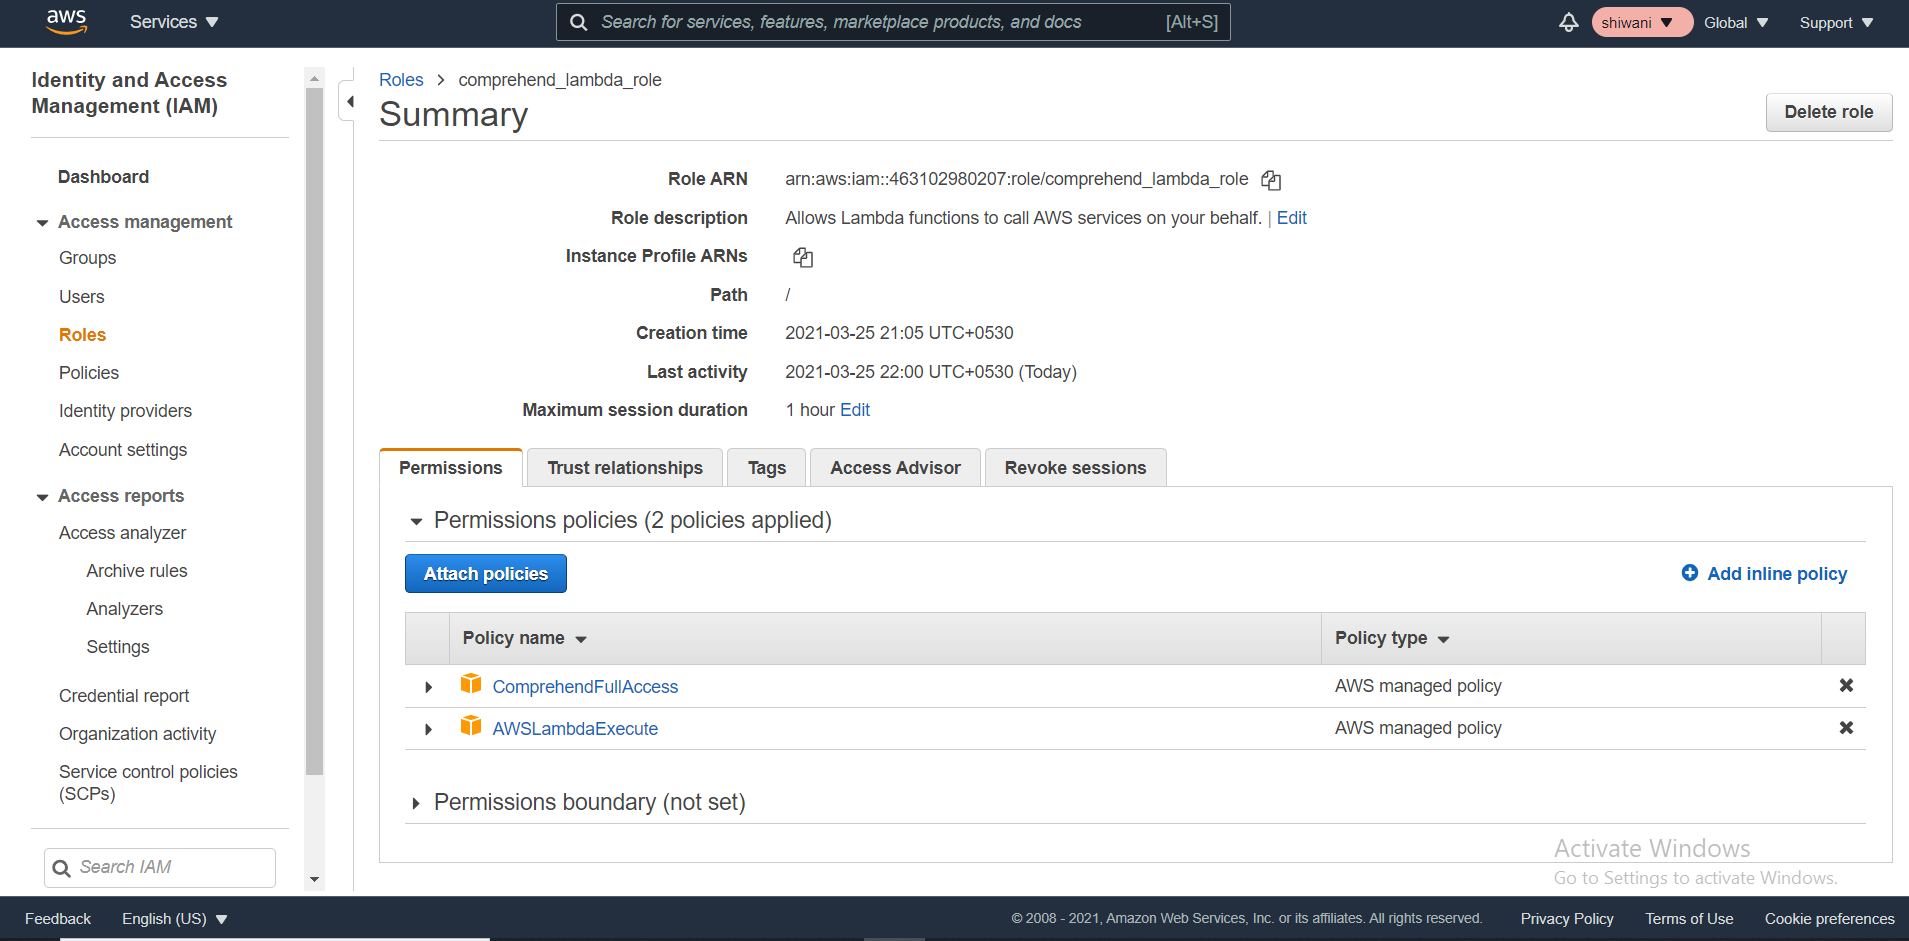Screen dimensions: 1909x941
Task: Open the Global region dropdown
Action: (x=1735, y=23)
